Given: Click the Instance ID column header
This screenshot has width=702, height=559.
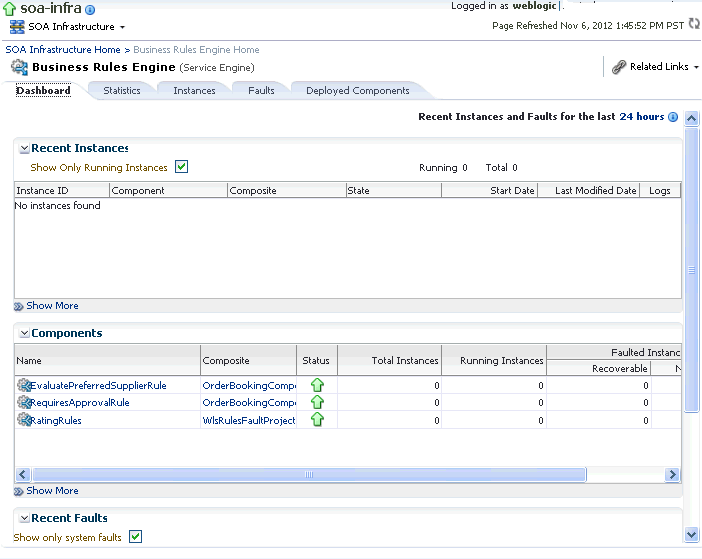Looking at the screenshot, I should click(62, 190).
